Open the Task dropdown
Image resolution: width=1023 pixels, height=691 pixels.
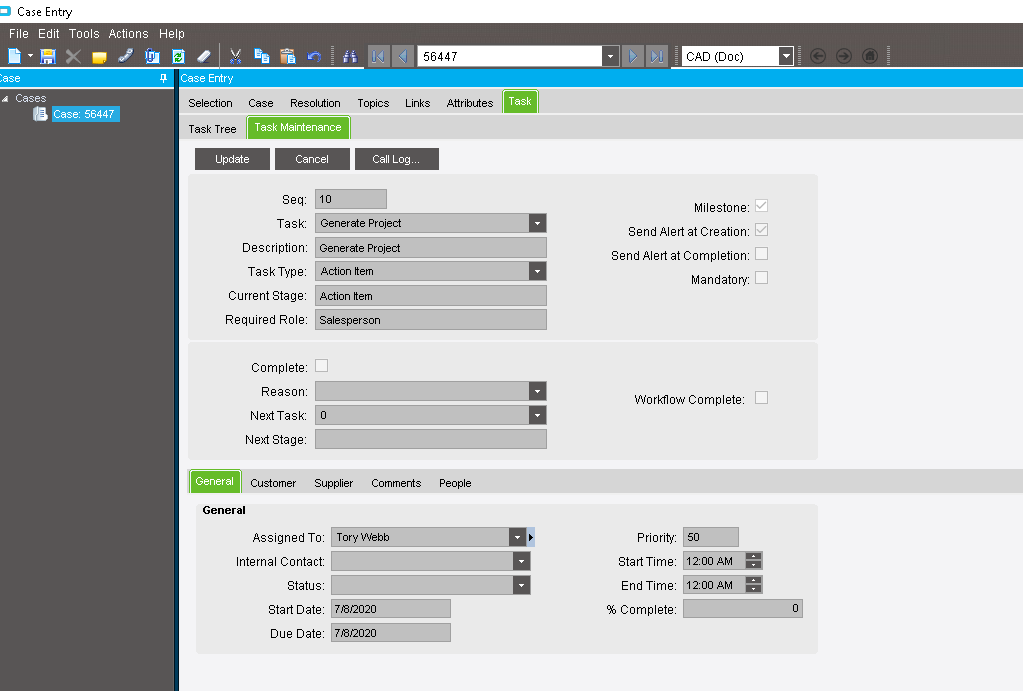[x=538, y=223]
